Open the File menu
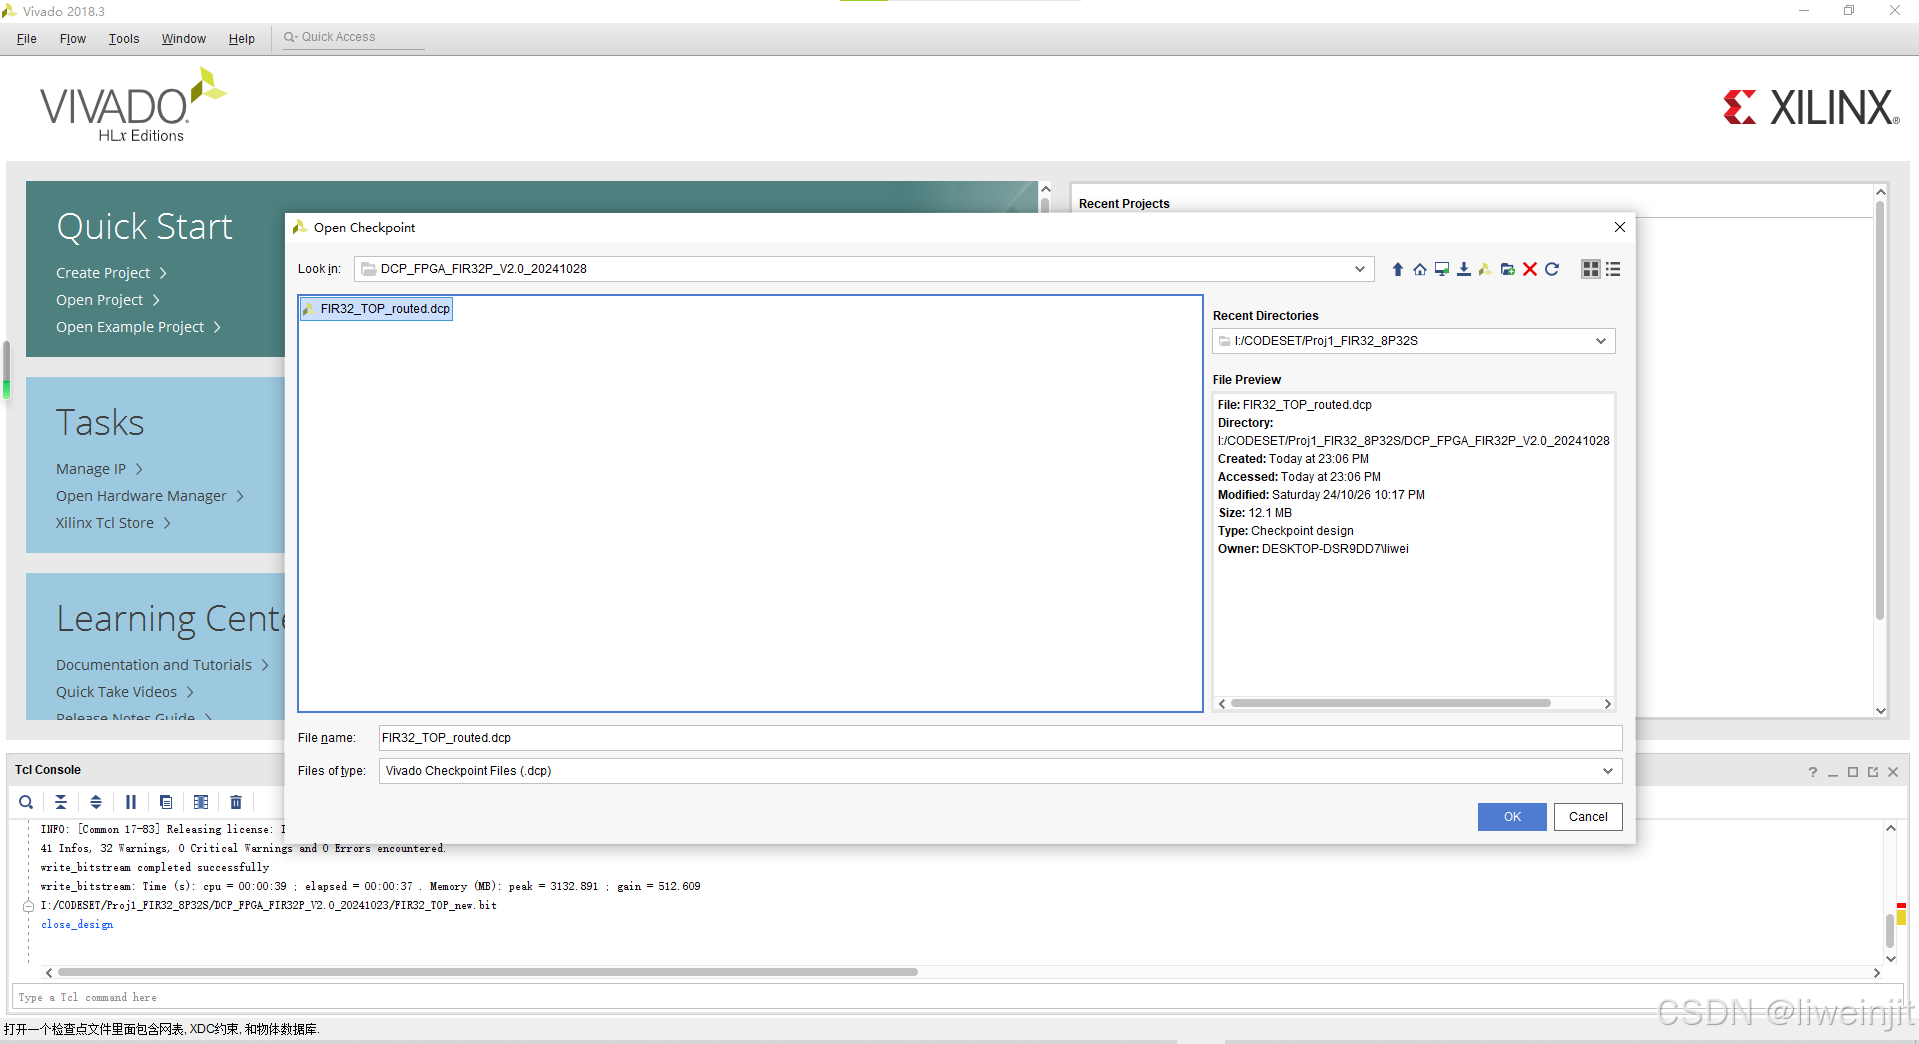This screenshot has width=1919, height=1044. 27,39
